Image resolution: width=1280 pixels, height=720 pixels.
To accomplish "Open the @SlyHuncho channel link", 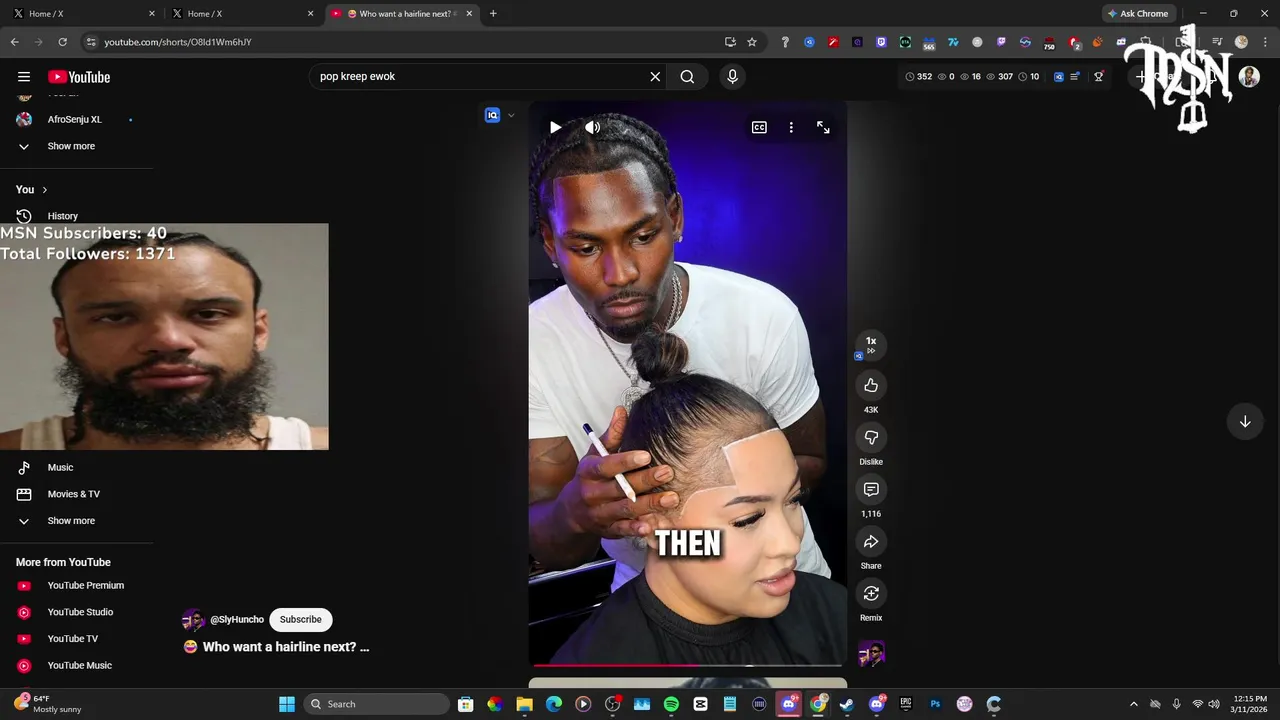I will tap(237, 620).
